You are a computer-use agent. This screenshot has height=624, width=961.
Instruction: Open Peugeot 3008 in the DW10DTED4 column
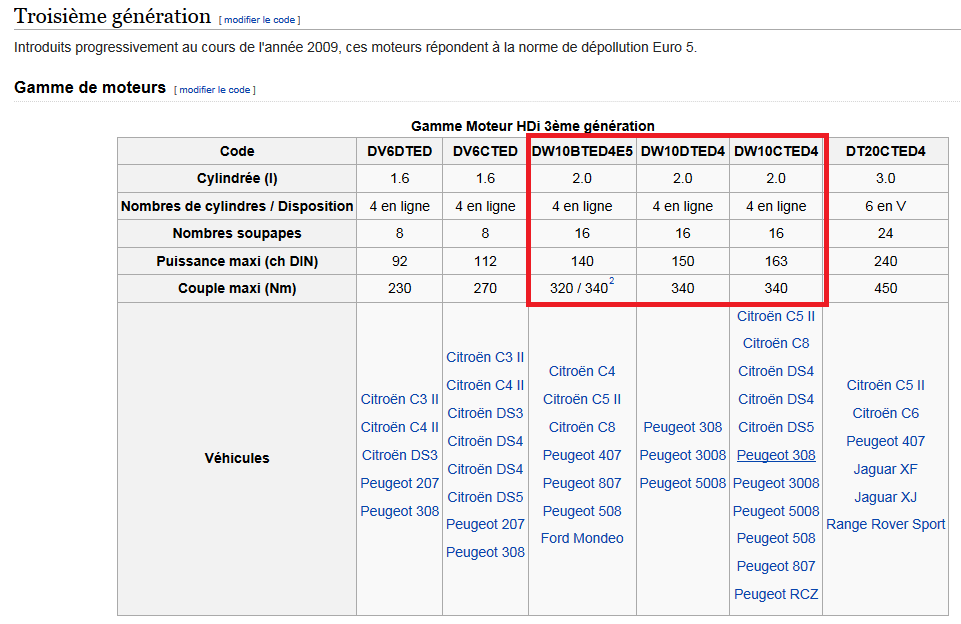[x=683, y=455]
